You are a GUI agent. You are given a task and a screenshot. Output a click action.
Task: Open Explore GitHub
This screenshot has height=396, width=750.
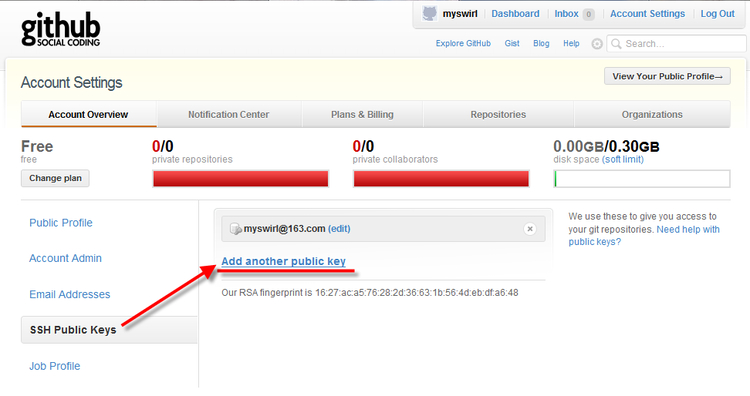pos(463,44)
